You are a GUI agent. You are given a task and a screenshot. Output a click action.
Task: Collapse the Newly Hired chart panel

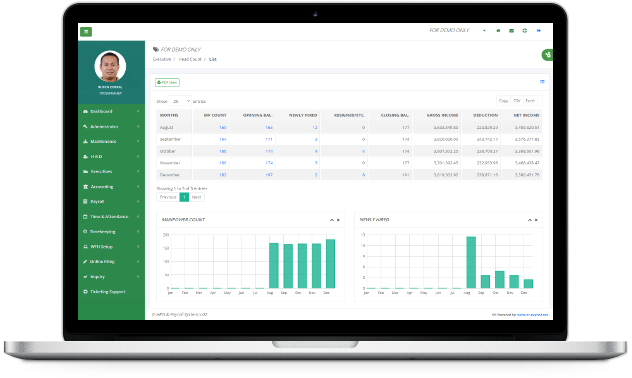[530, 220]
